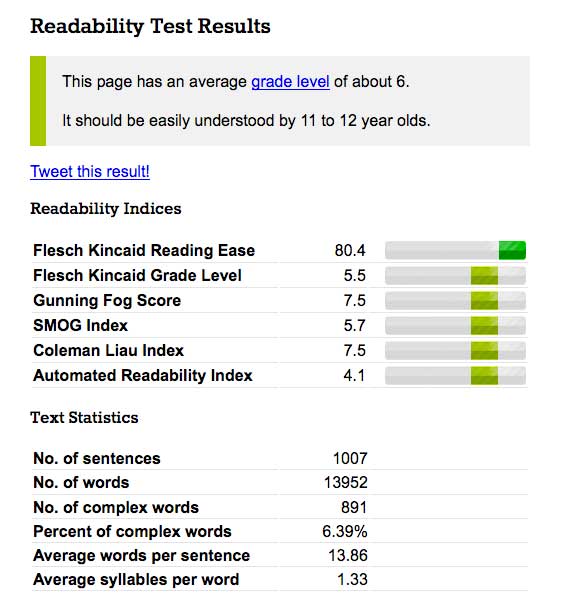Click the Coleman Liau Index bar
Image resolution: width=563 pixels, height=605 pixels.
click(455, 351)
